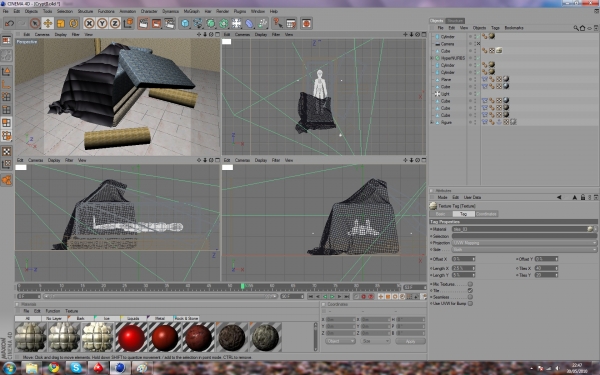The width and height of the screenshot is (600, 375).
Task: Open the Side dropdown
Action: 524,249
